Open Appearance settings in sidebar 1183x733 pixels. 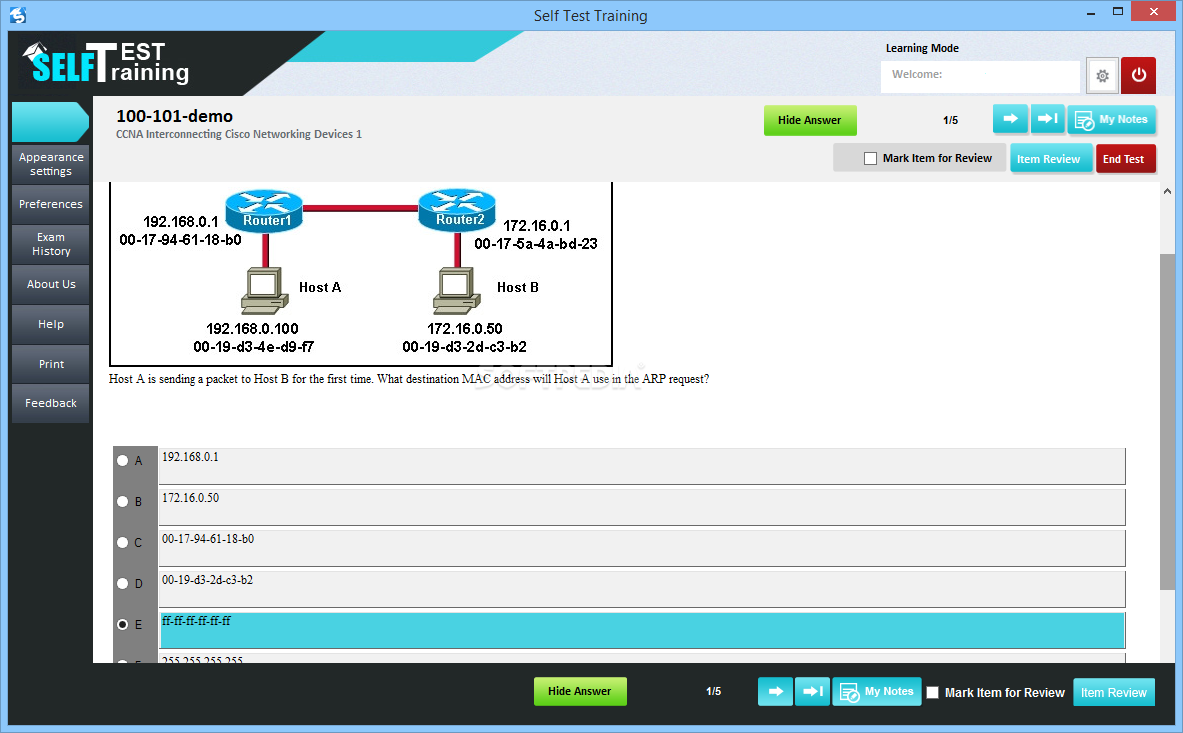[51, 164]
